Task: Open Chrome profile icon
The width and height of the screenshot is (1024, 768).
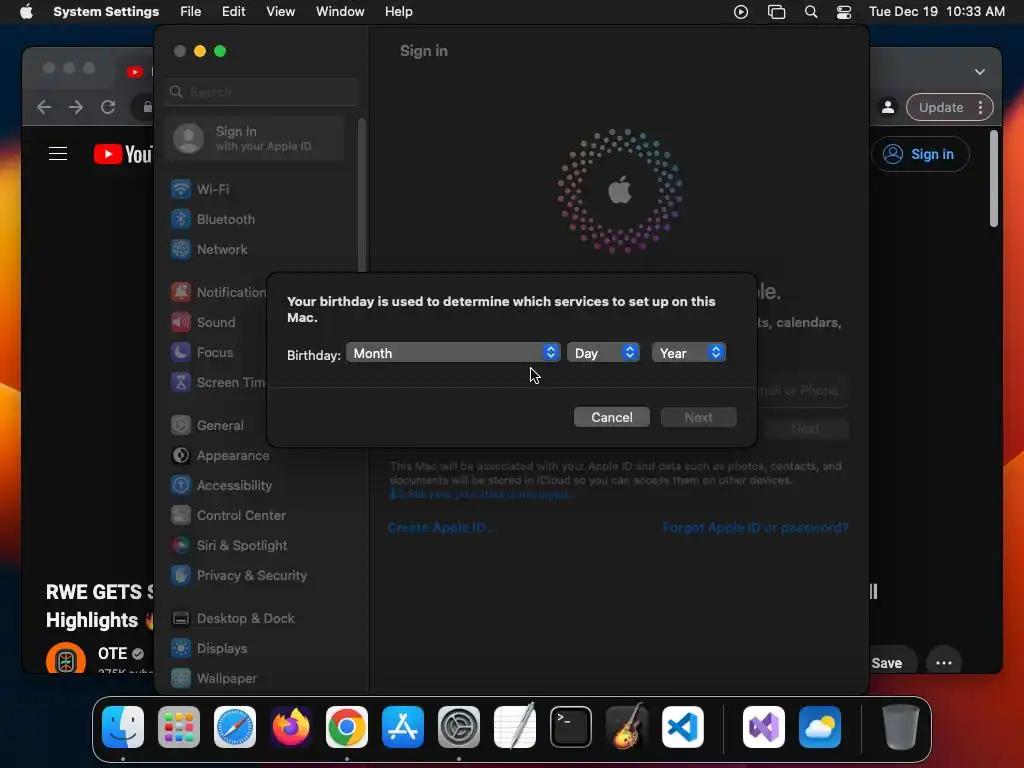Action: (888, 107)
